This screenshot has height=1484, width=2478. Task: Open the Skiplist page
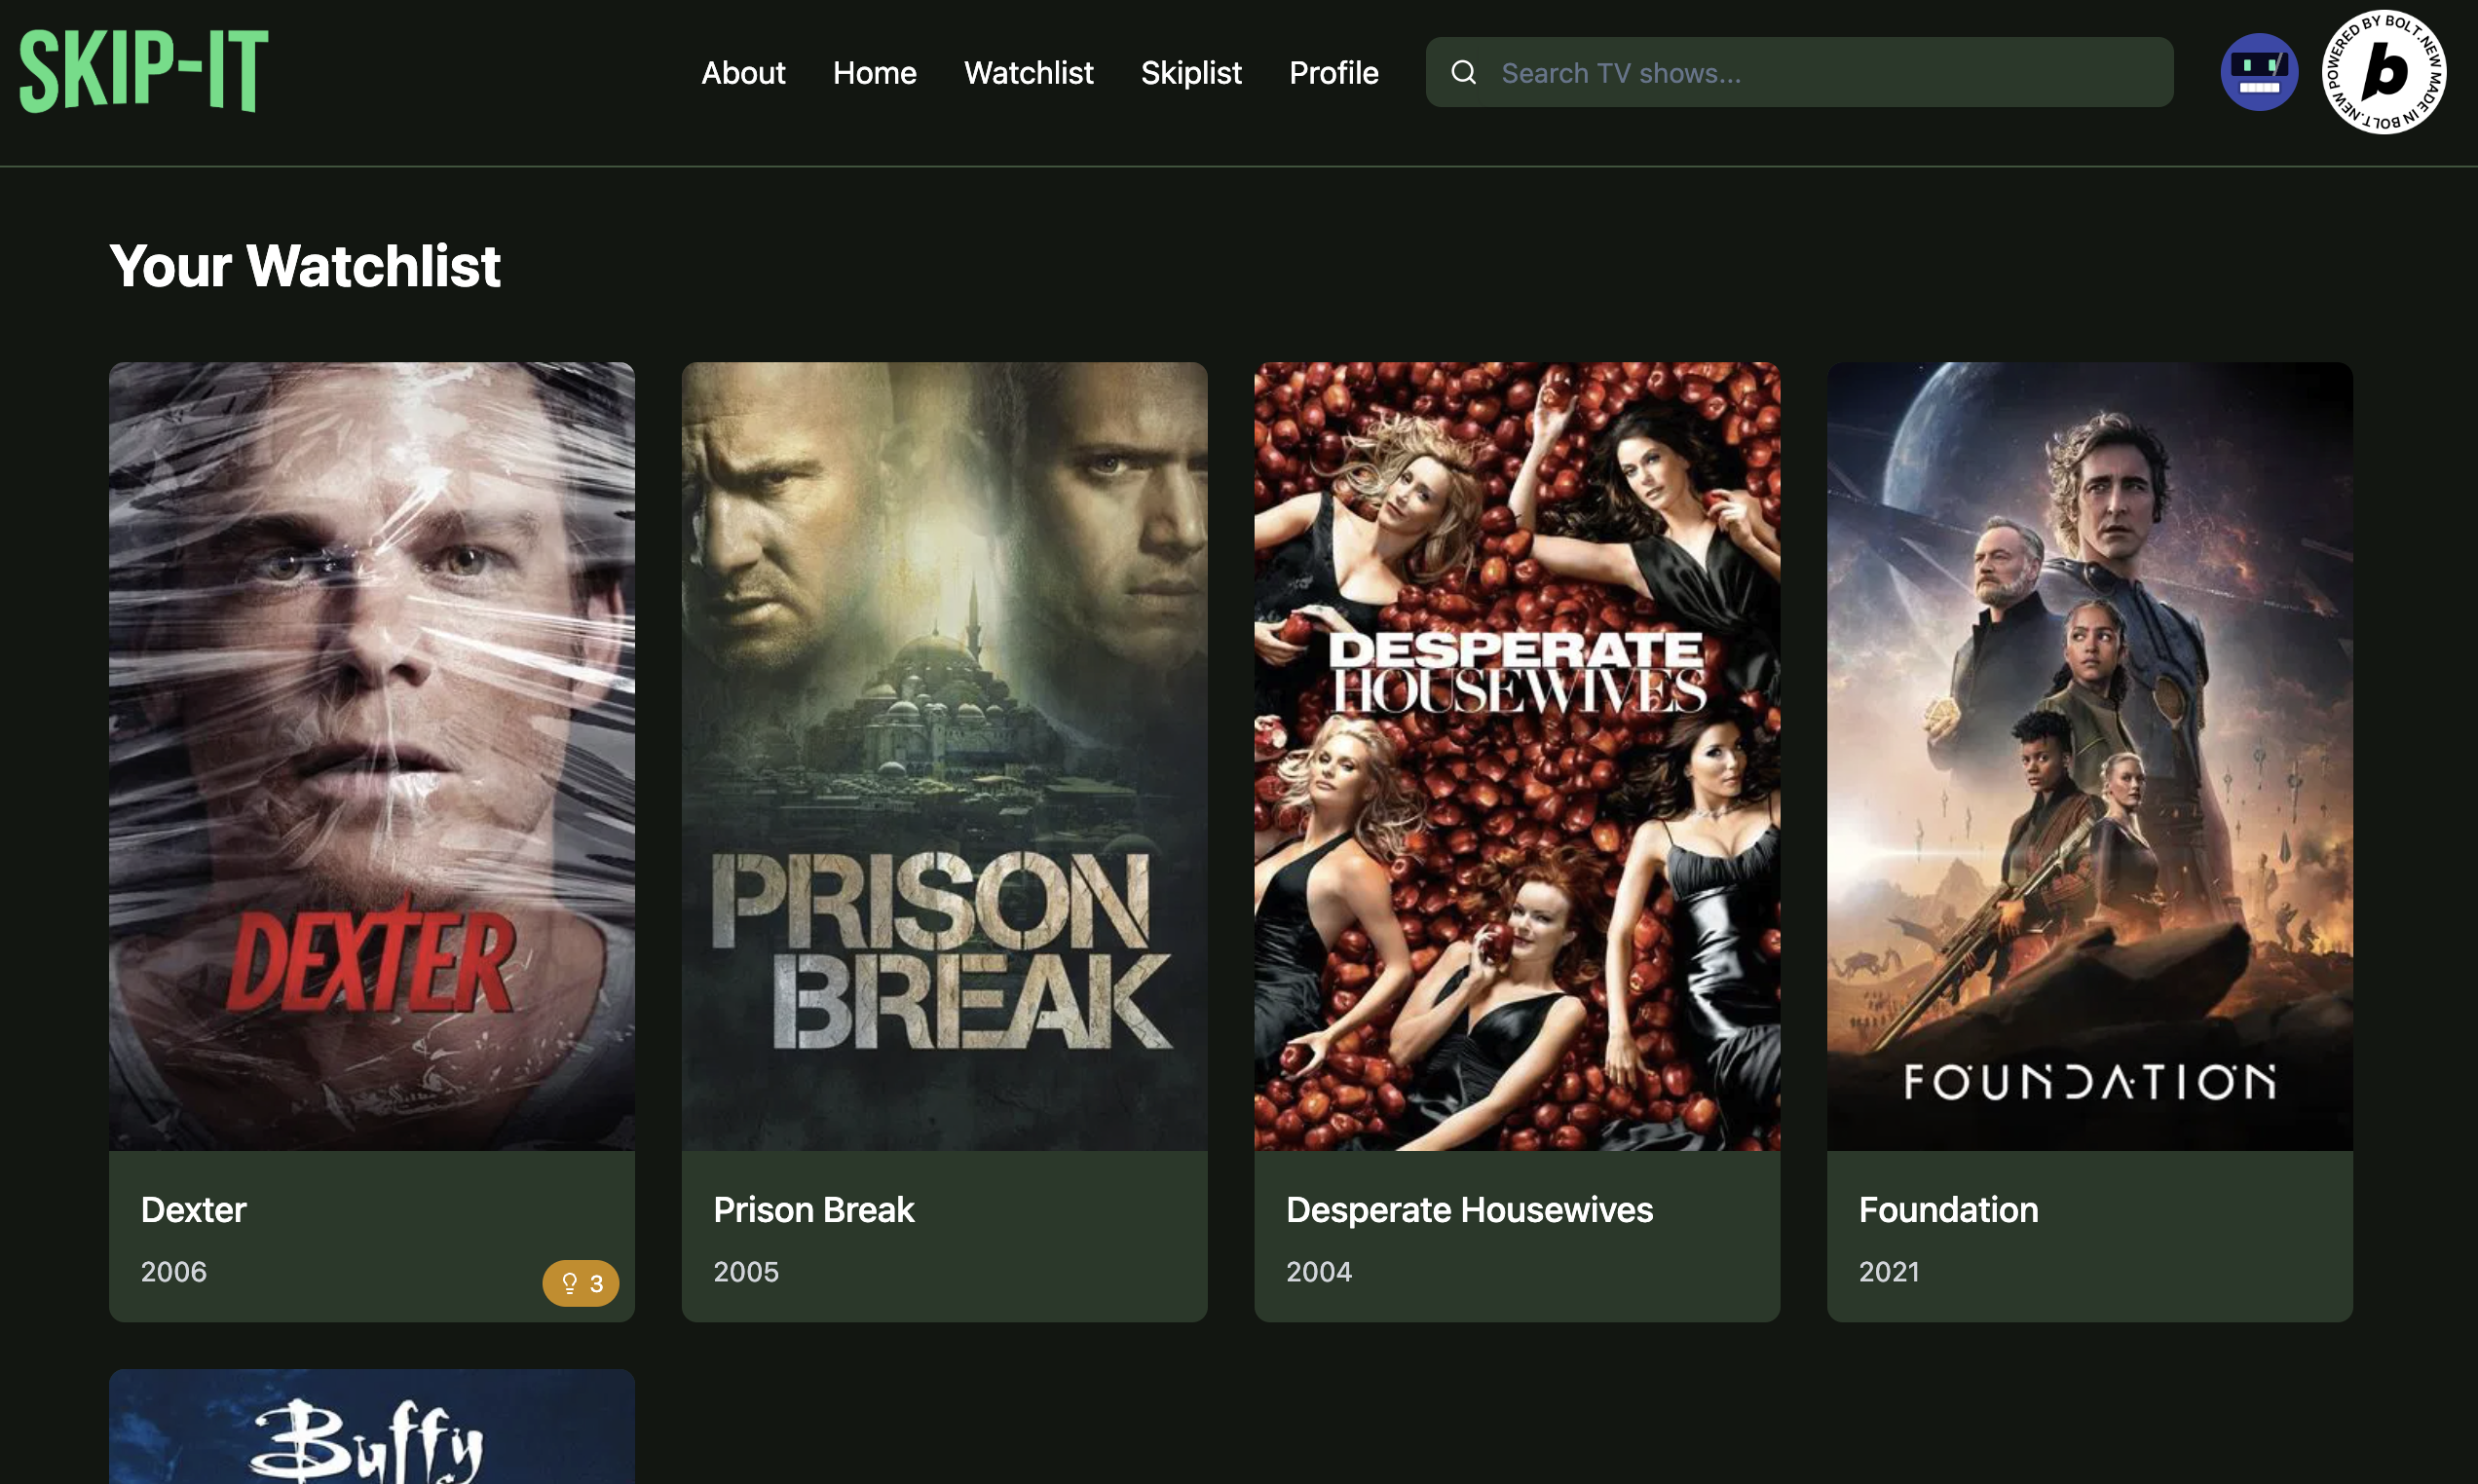pyautogui.click(x=1191, y=73)
